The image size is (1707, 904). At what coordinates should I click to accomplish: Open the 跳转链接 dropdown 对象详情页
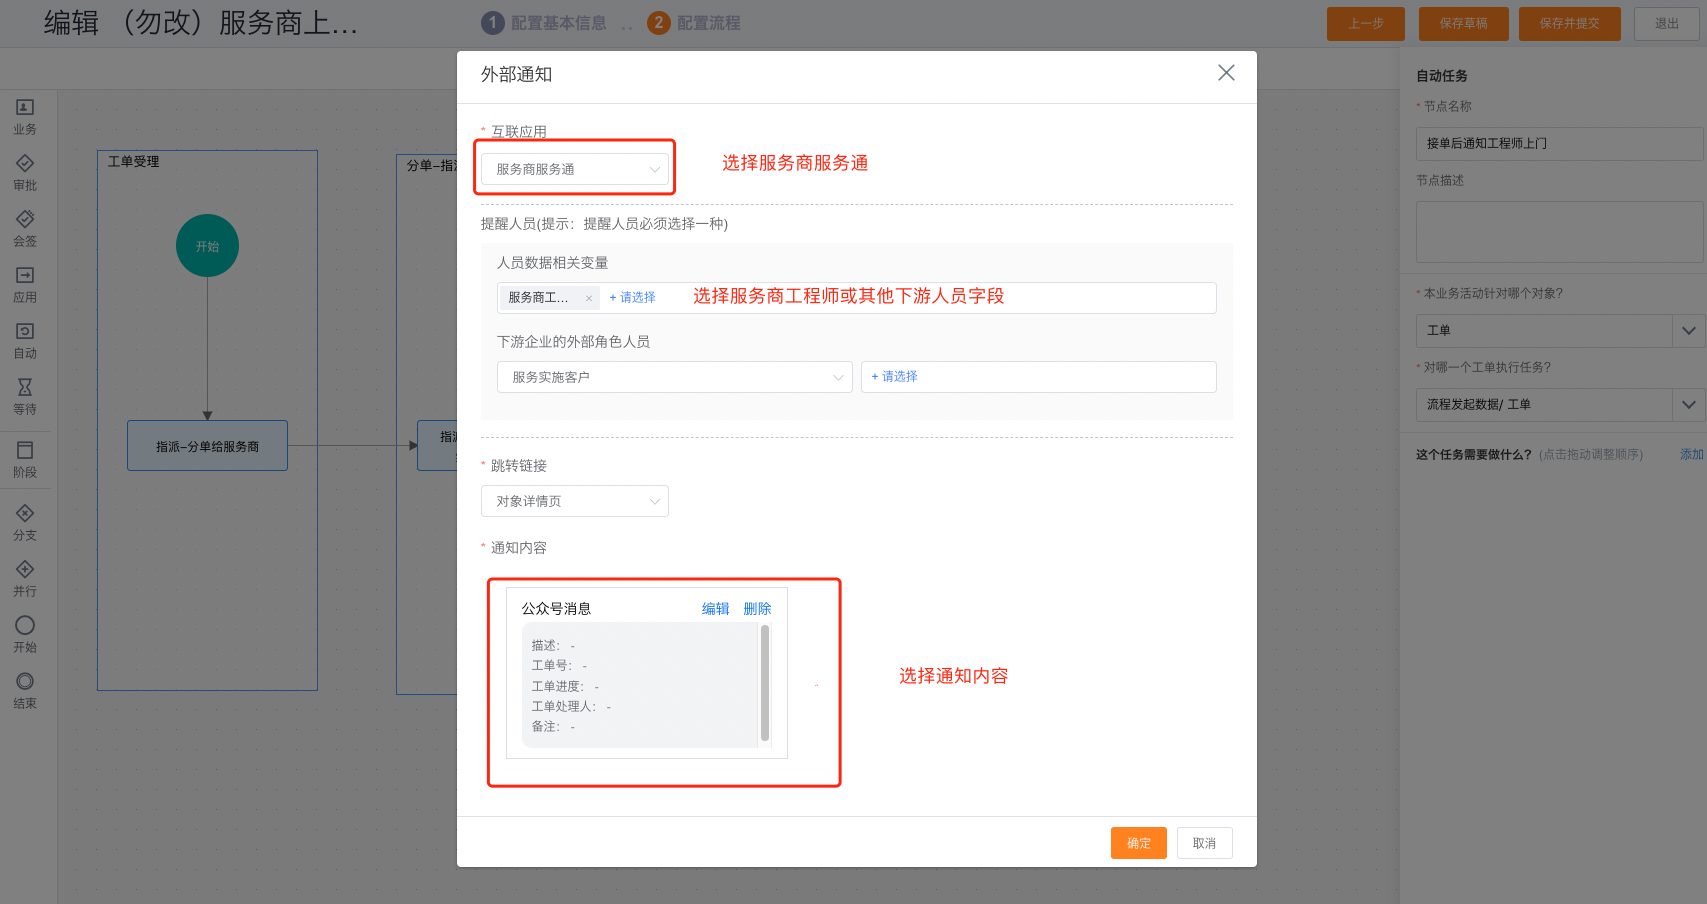click(575, 501)
